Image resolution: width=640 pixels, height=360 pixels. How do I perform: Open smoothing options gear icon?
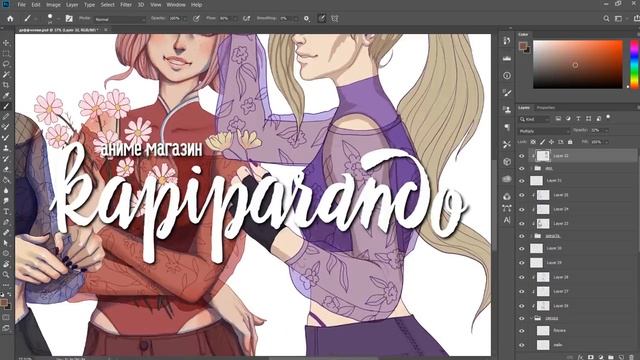307,18
